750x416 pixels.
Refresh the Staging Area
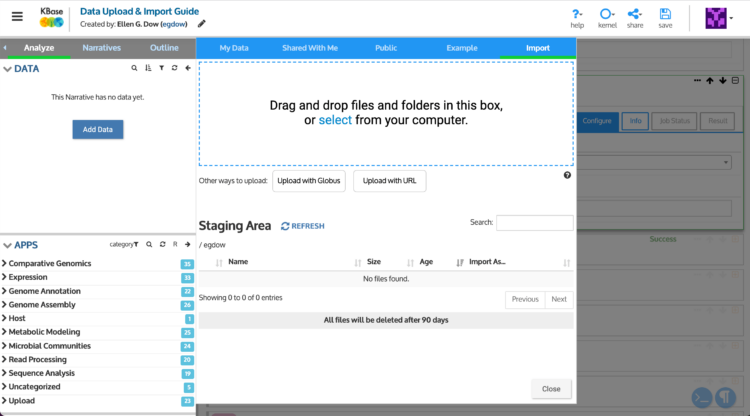click(x=302, y=226)
